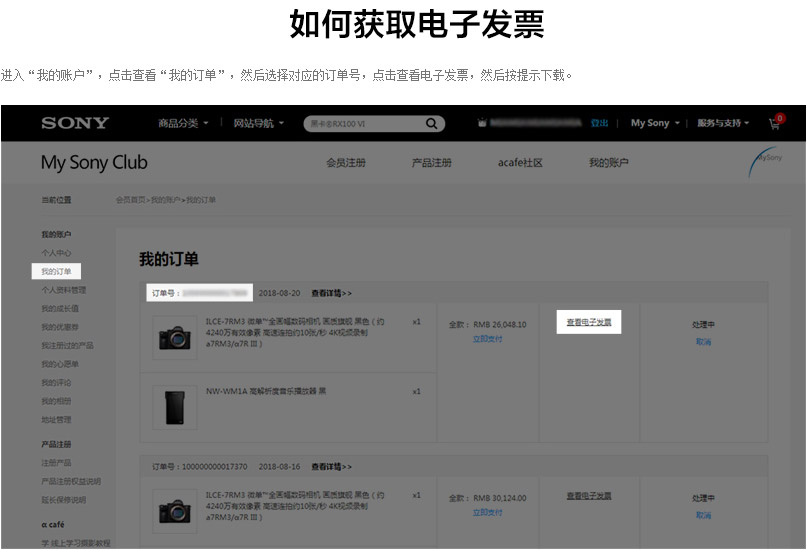Image resolution: width=807 pixels, height=550 pixels.
Task: Select 我注册过的产品 in the sidebar
Action: [67, 345]
